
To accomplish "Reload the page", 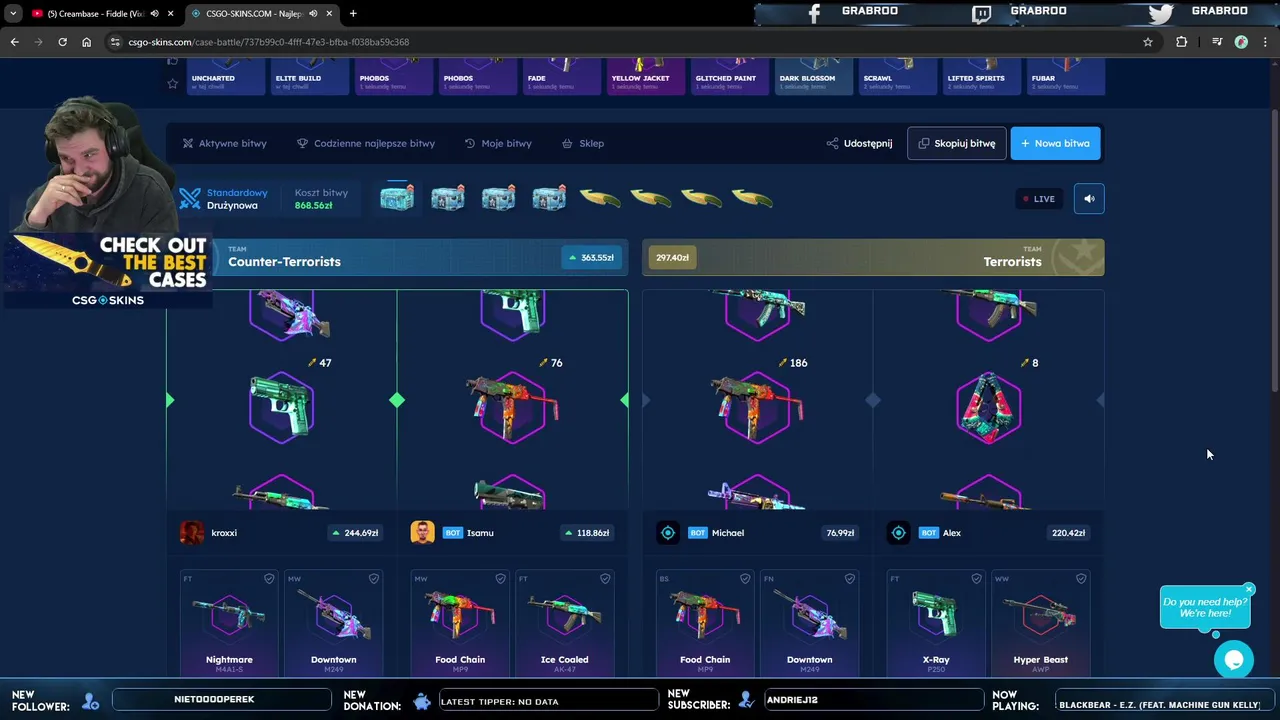I will (62, 42).
